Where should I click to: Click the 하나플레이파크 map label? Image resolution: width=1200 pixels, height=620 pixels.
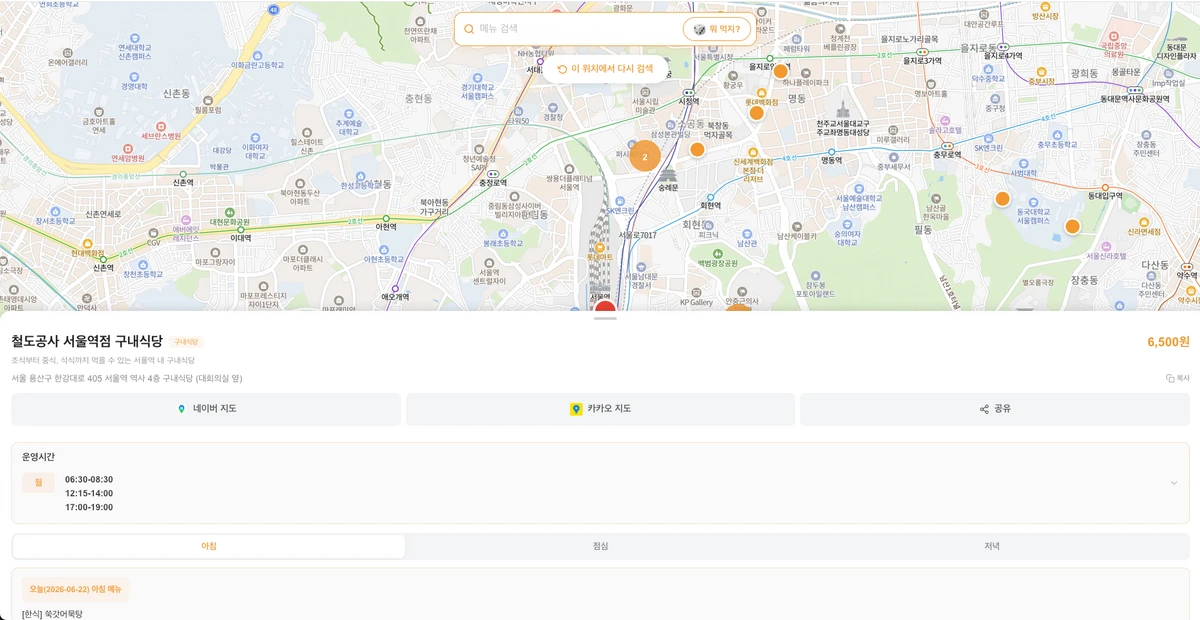[805, 82]
